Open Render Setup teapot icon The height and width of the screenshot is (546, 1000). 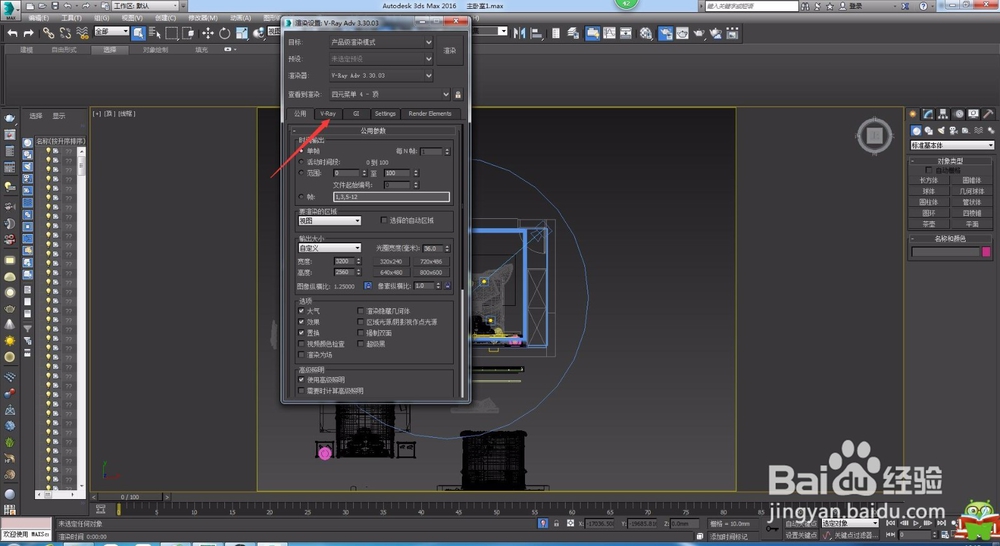(x=665, y=33)
